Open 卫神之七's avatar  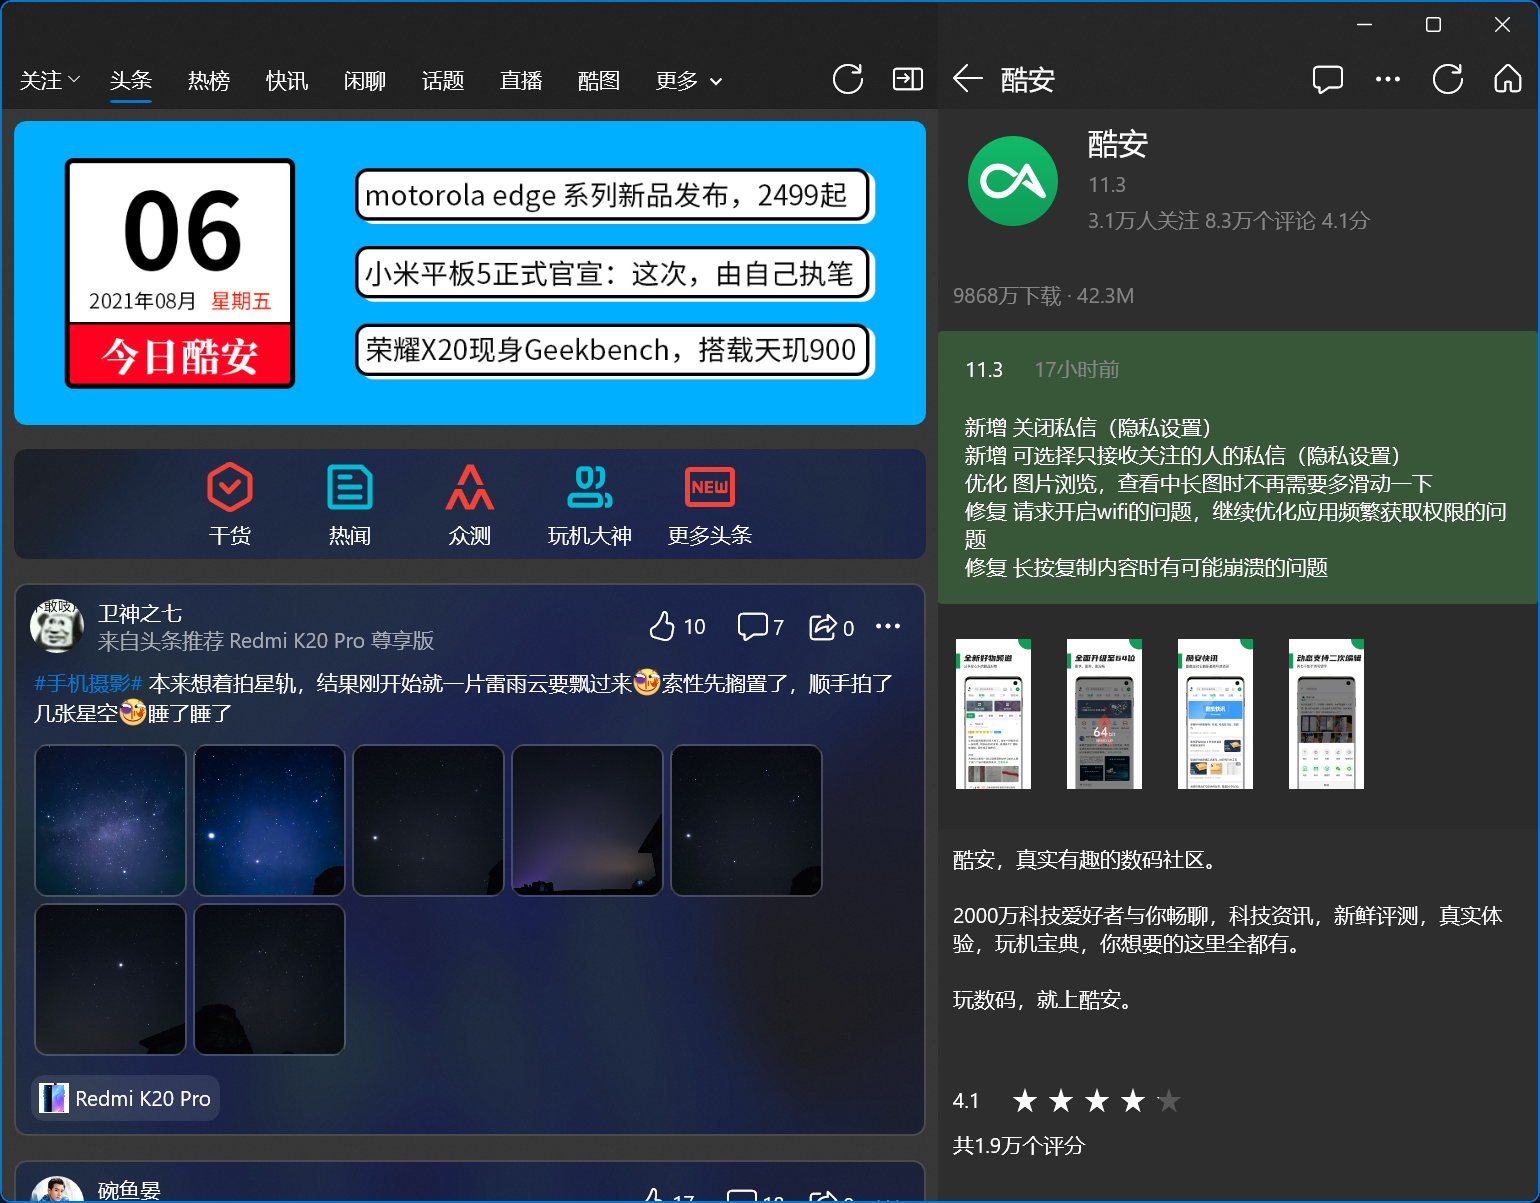[x=57, y=626]
